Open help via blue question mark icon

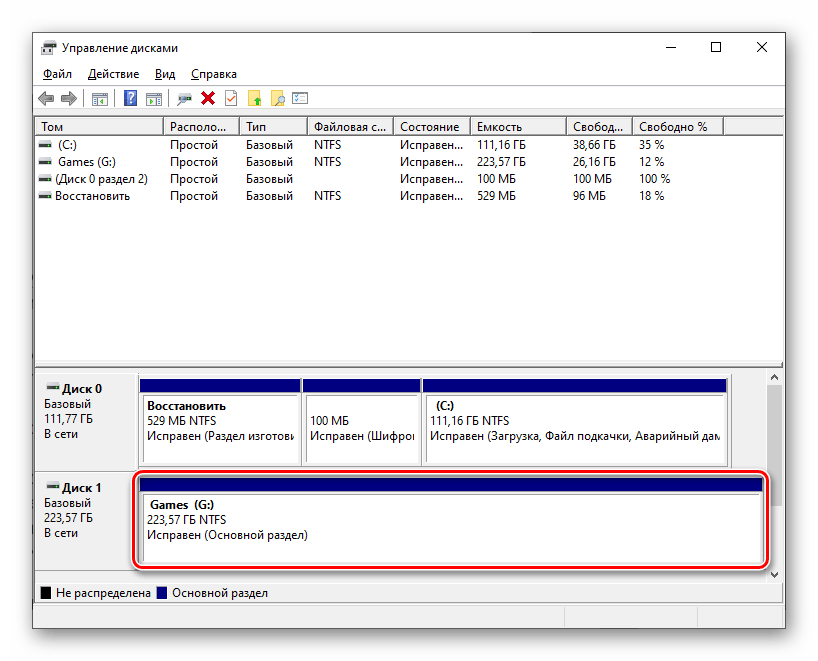[130, 98]
